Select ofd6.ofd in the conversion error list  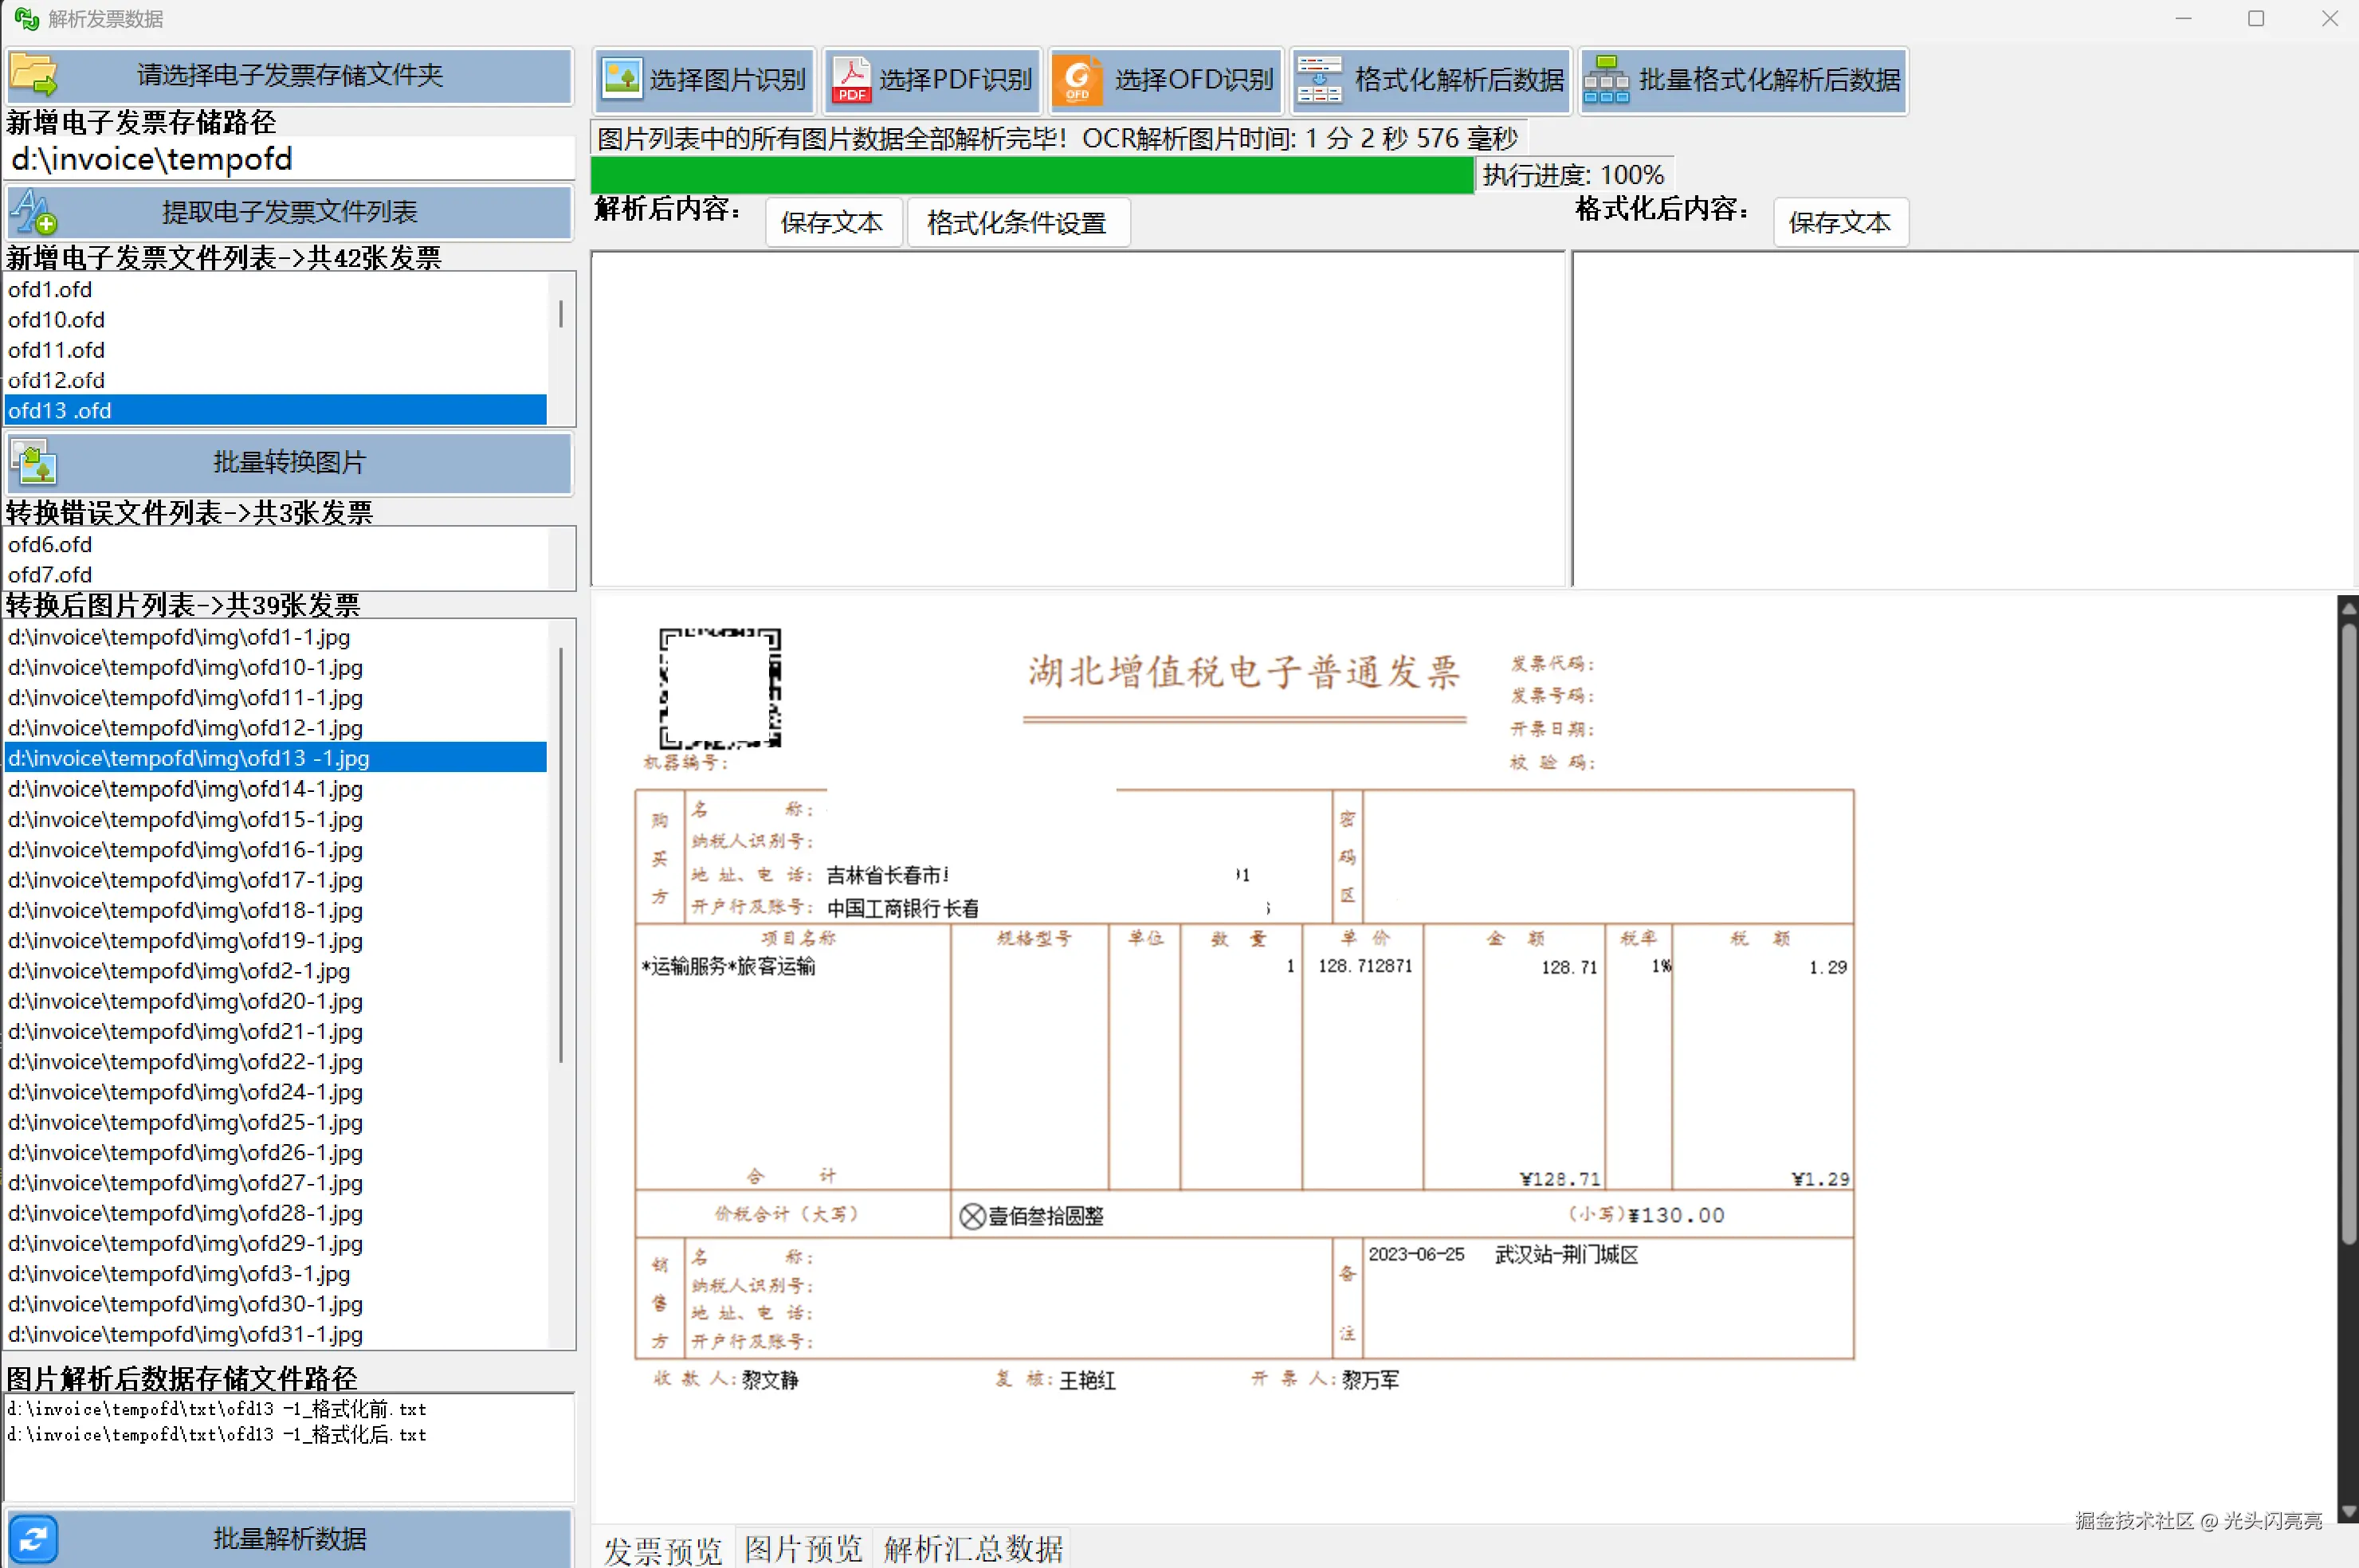[x=50, y=545]
